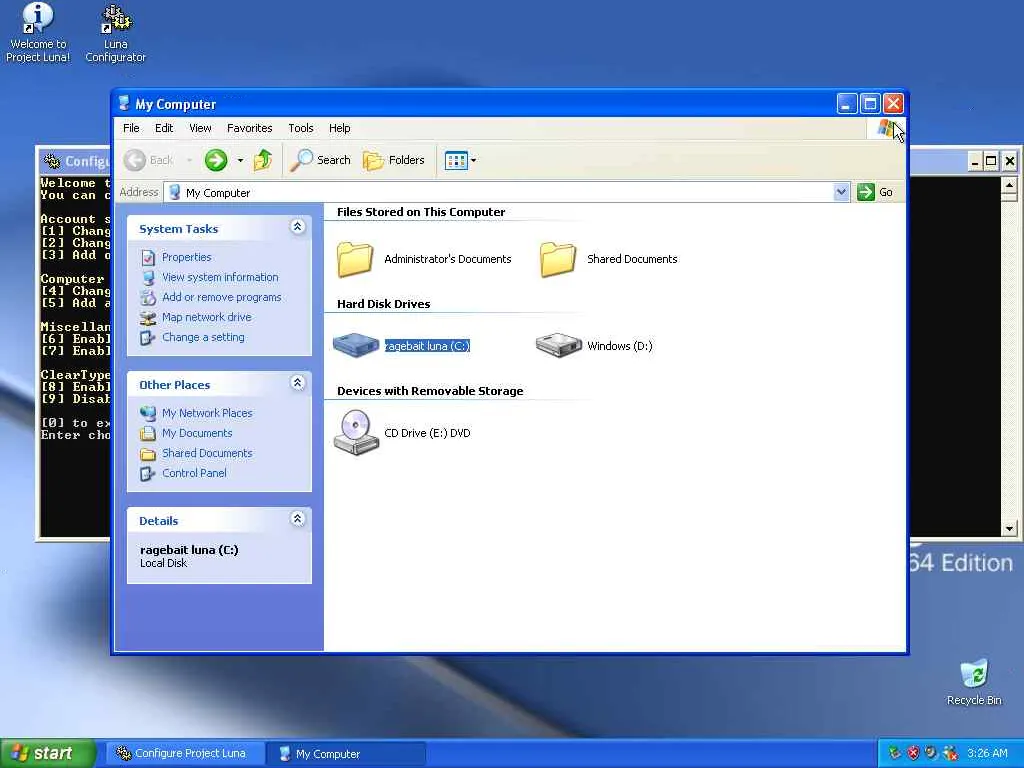Click the green Forward arrow button
1024x768 pixels.
216,160
